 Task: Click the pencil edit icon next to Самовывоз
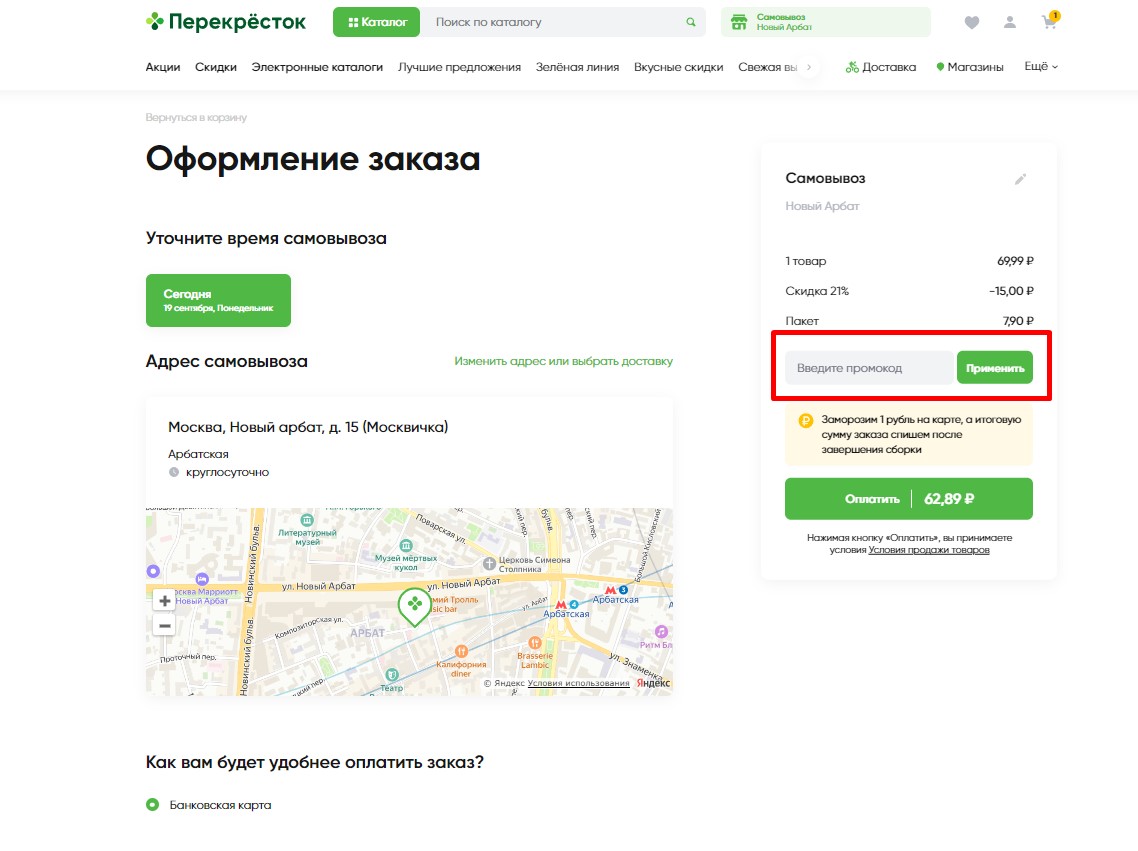1020,178
